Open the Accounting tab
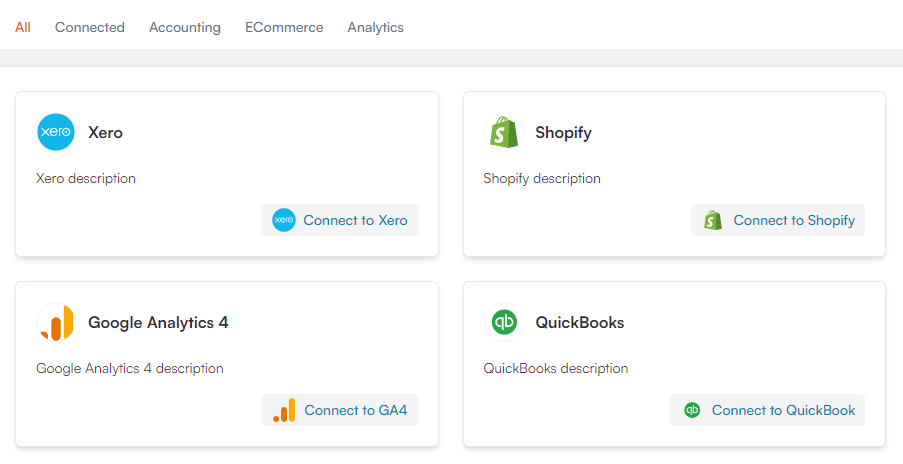 coord(185,28)
